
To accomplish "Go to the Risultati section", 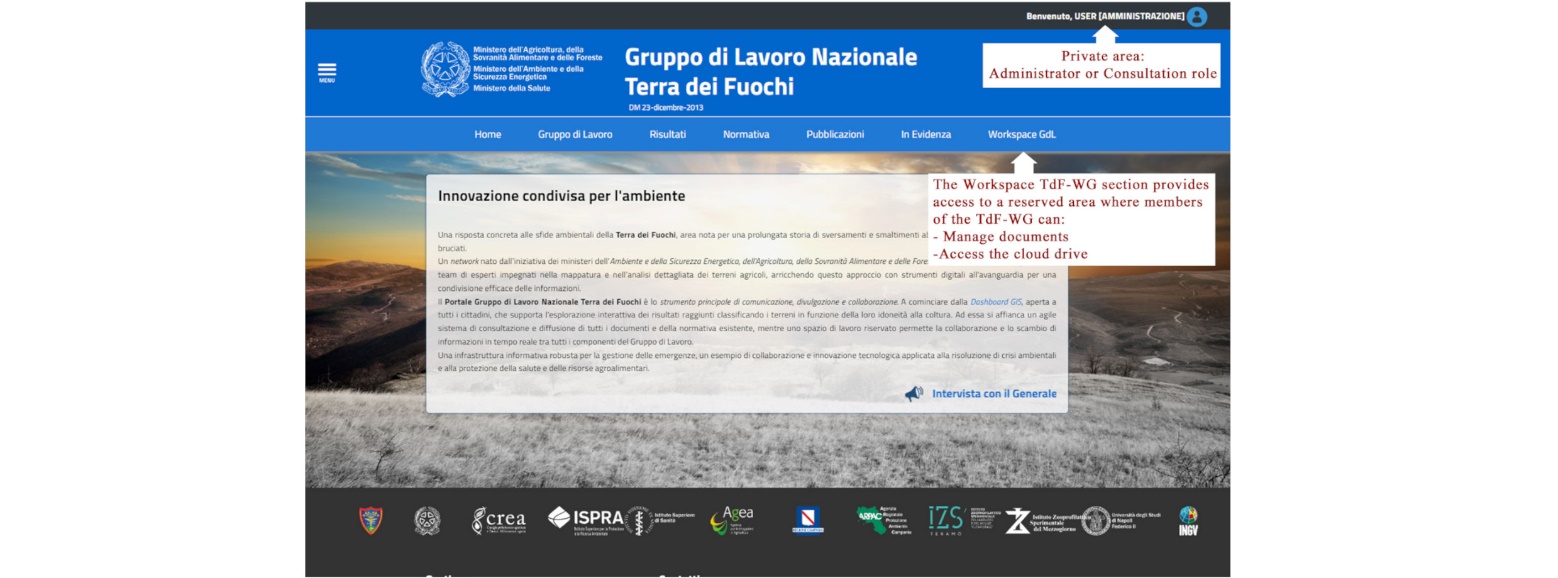I will click(667, 134).
